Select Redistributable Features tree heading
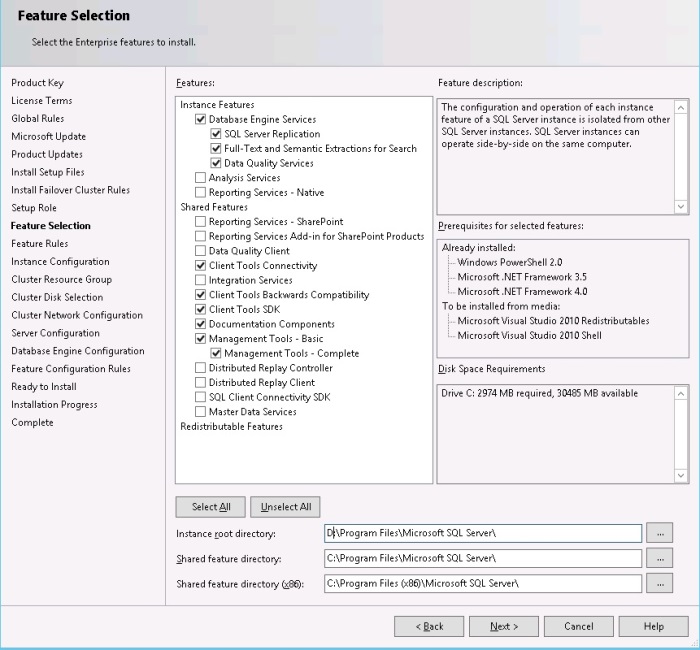Screen dimensions: 700x650 point(231,427)
